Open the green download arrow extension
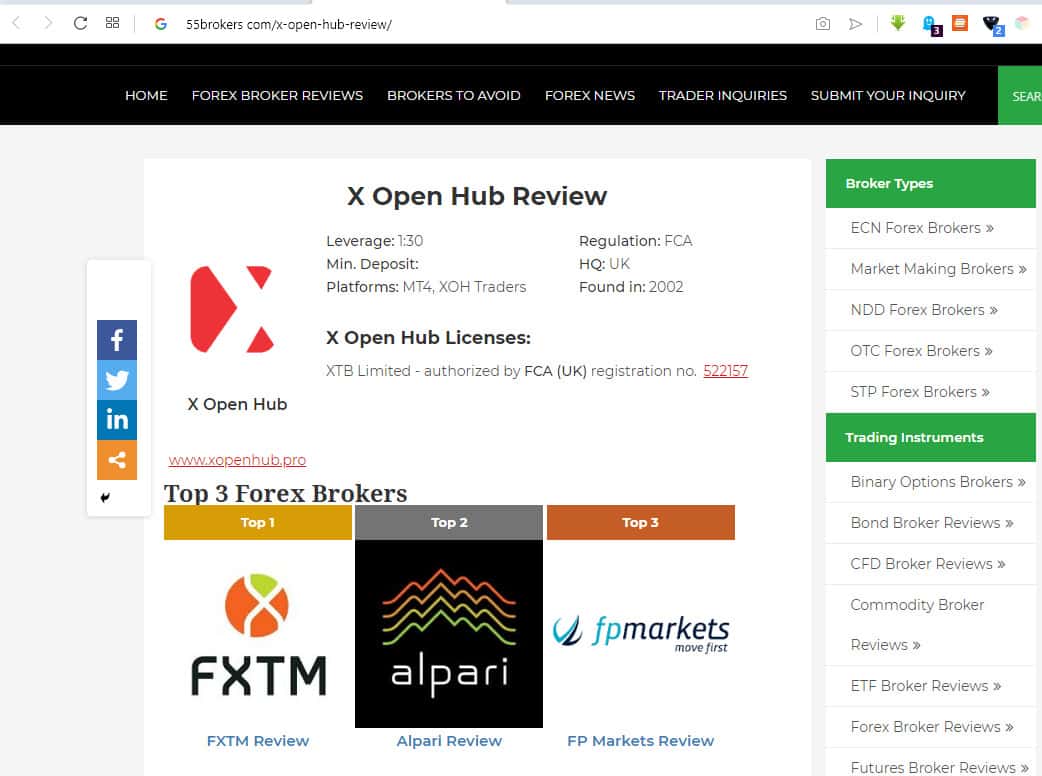This screenshot has width=1042, height=776. click(x=898, y=23)
